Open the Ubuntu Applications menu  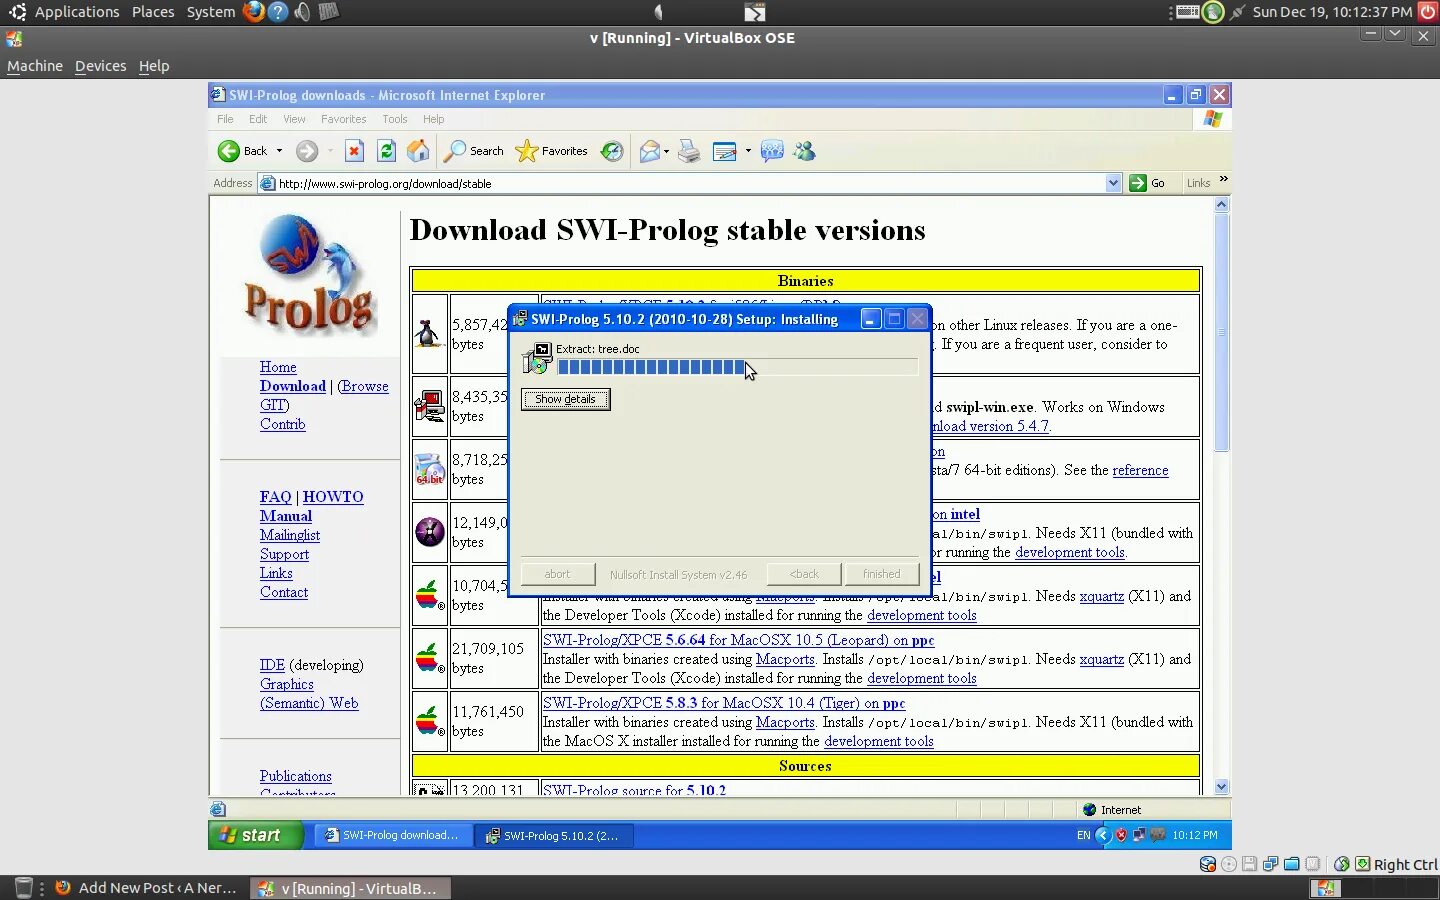[x=77, y=12]
